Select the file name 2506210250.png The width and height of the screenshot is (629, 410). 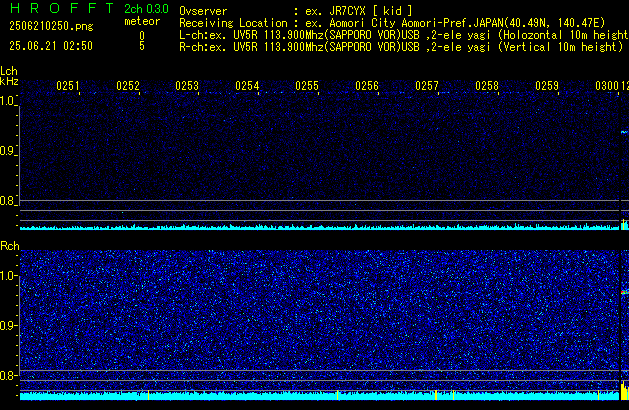(51, 26)
